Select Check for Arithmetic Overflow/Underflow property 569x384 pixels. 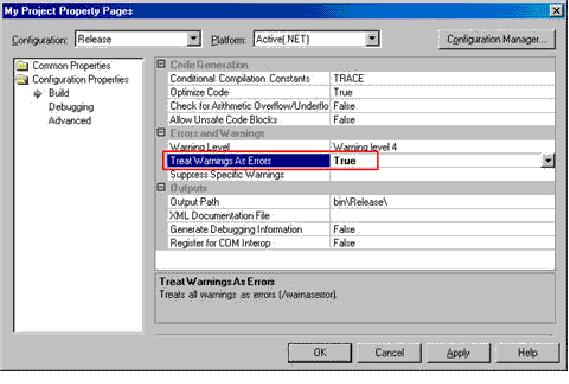tap(249, 106)
